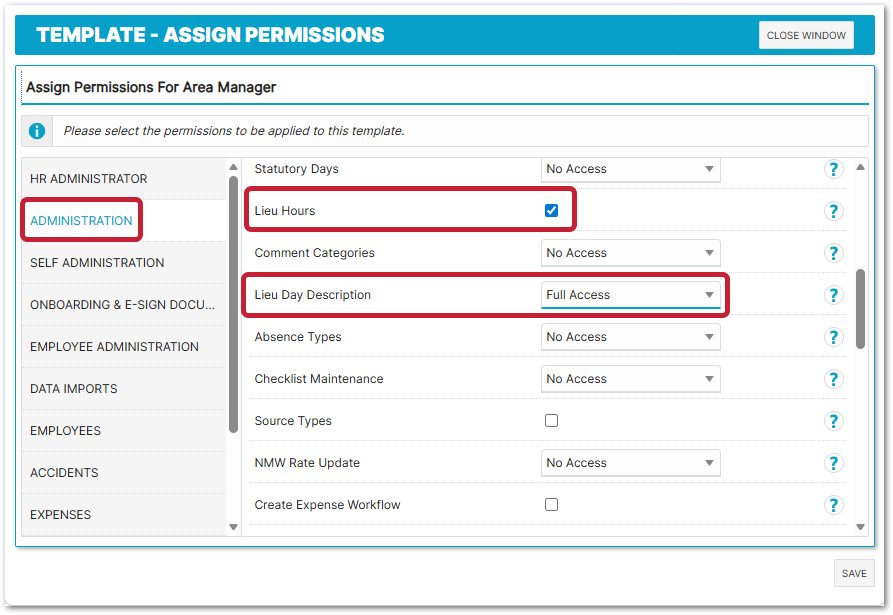Click help icon for Statutory Days

tap(833, 169)
